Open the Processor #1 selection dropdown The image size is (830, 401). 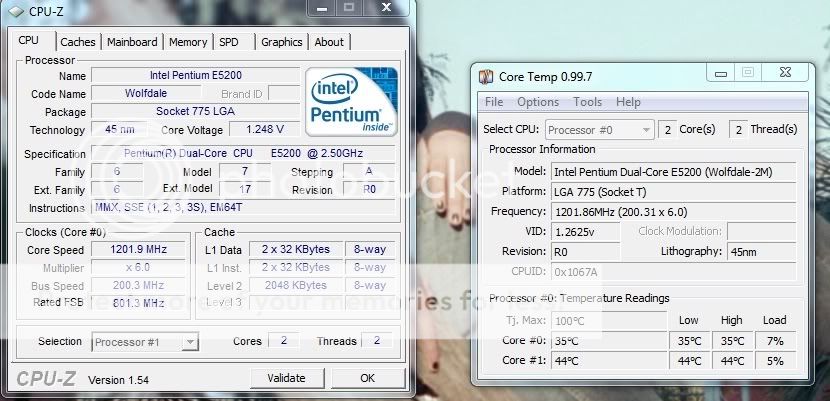145,342
